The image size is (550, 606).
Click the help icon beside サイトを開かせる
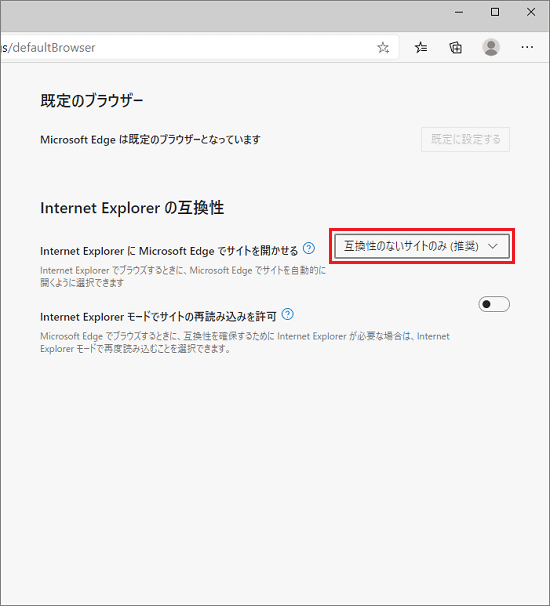pyautogui.click(x=309, y=248)
